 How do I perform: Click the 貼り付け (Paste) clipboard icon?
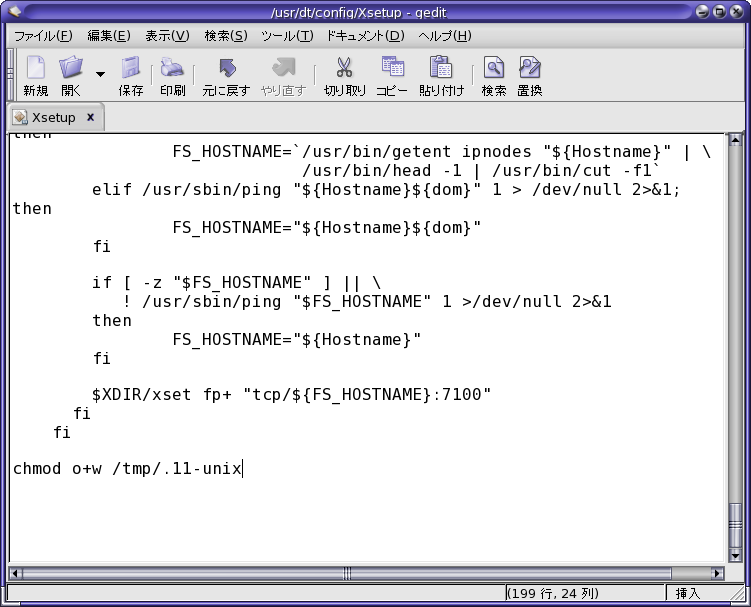(441, 67)
